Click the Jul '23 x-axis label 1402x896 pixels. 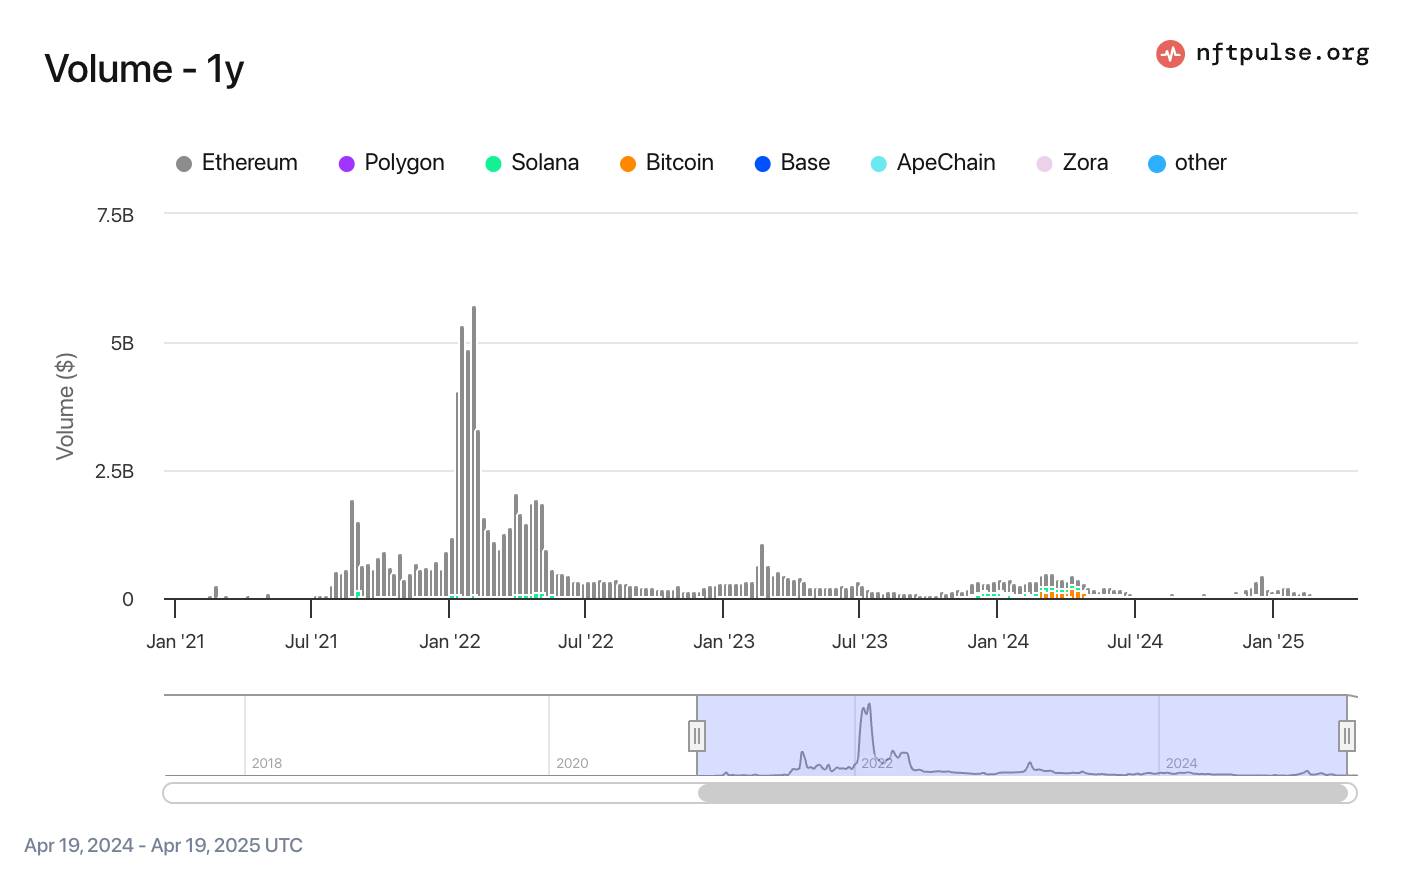pyautogui.click(x=860, y=642)
